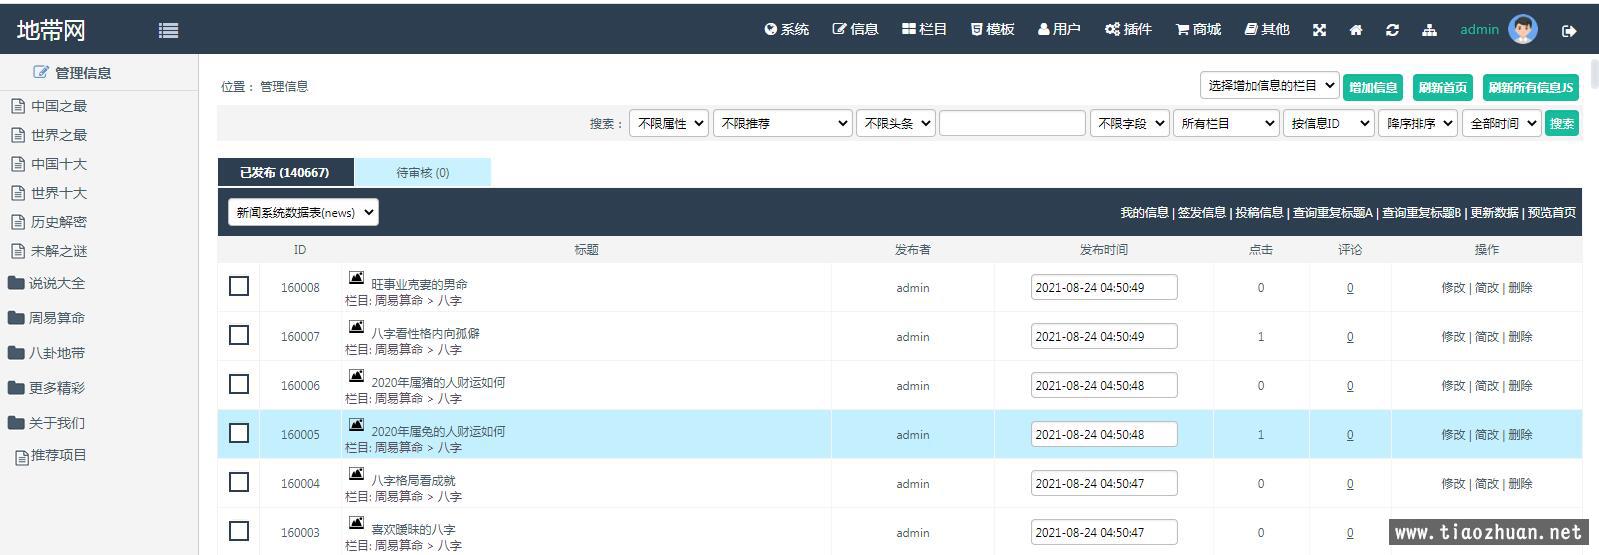Viewport: 1599px width, 555px height.
Task: Select the checkbox for row 160005
Action: click(x=239, y=433)
